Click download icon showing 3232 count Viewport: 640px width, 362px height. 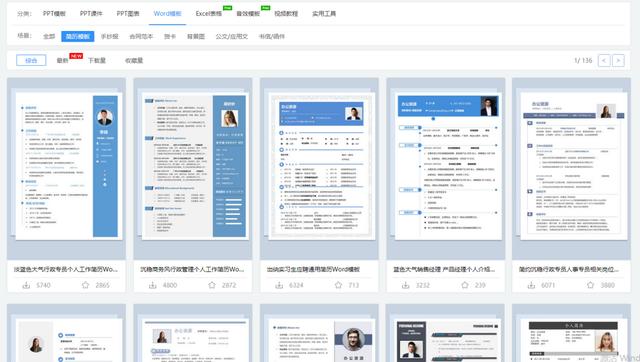(406, 285)
